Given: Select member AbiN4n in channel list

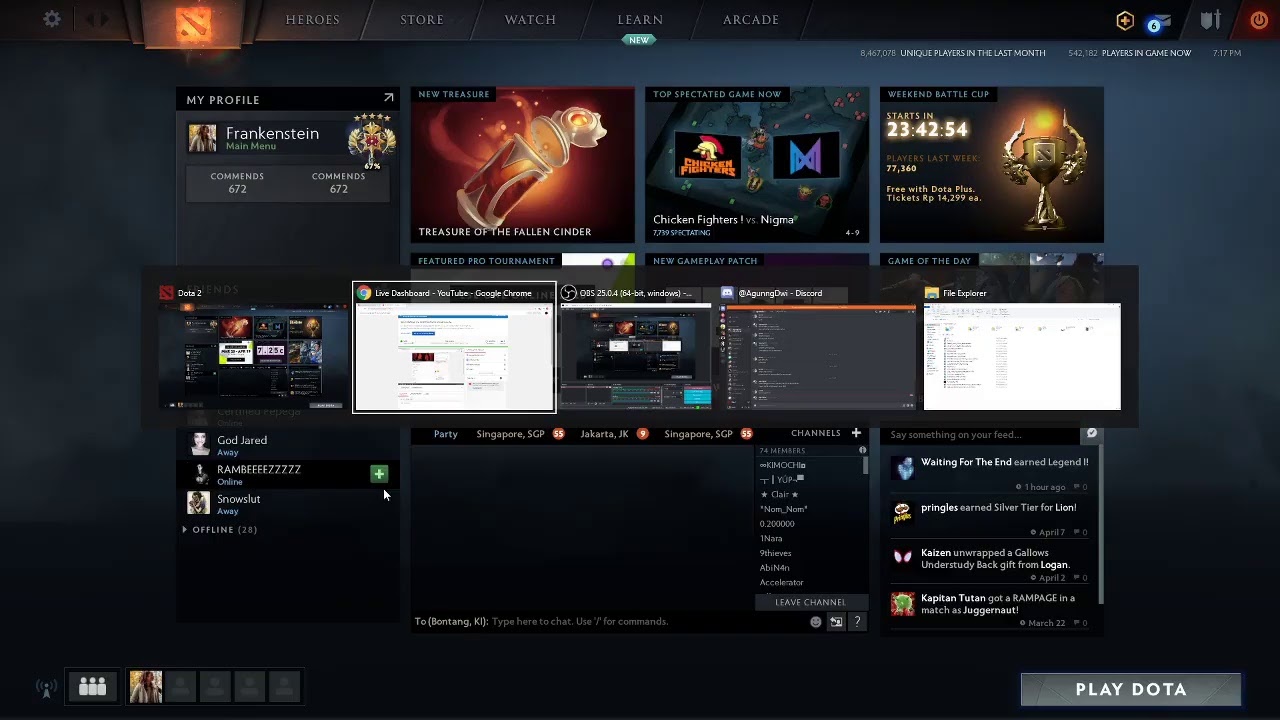Looking at the screenshot, I should click(775, 568).
